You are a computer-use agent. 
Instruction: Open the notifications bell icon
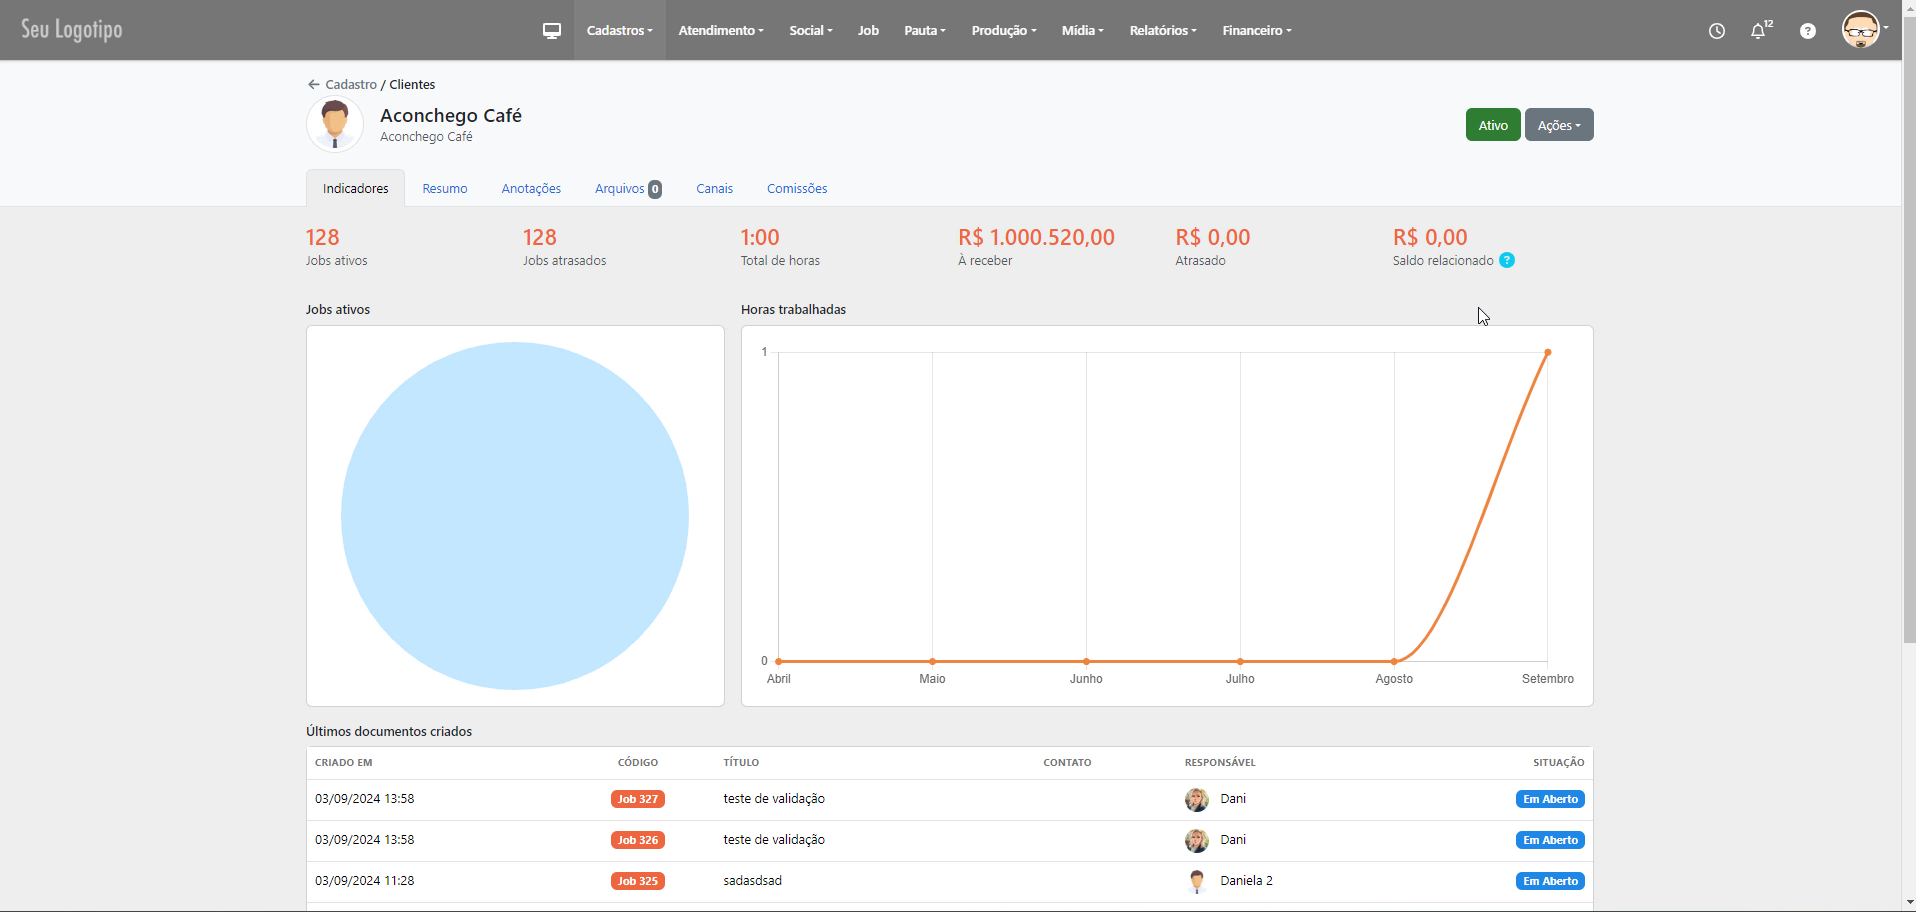point(1758,31)
